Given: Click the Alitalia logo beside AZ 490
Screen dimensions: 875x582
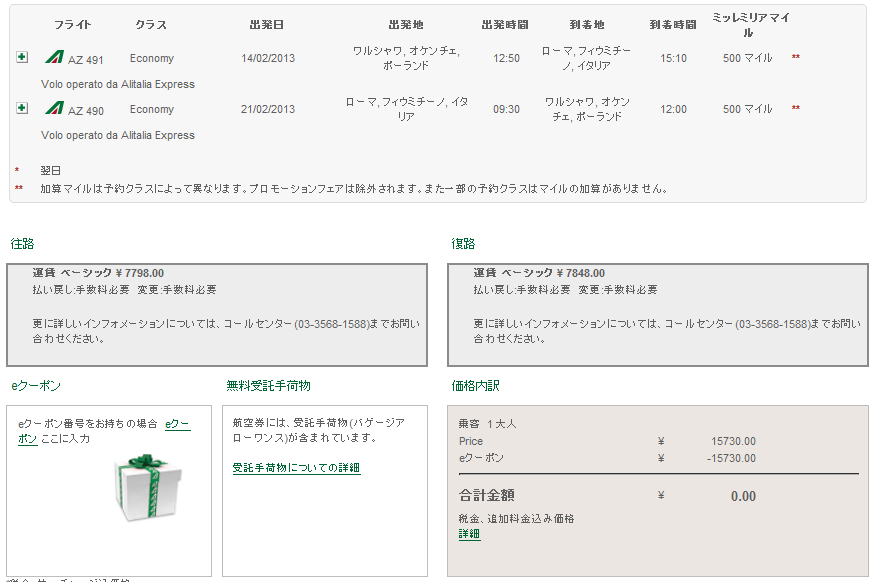Looking at the screenshot, I should [x=54, y=109].
